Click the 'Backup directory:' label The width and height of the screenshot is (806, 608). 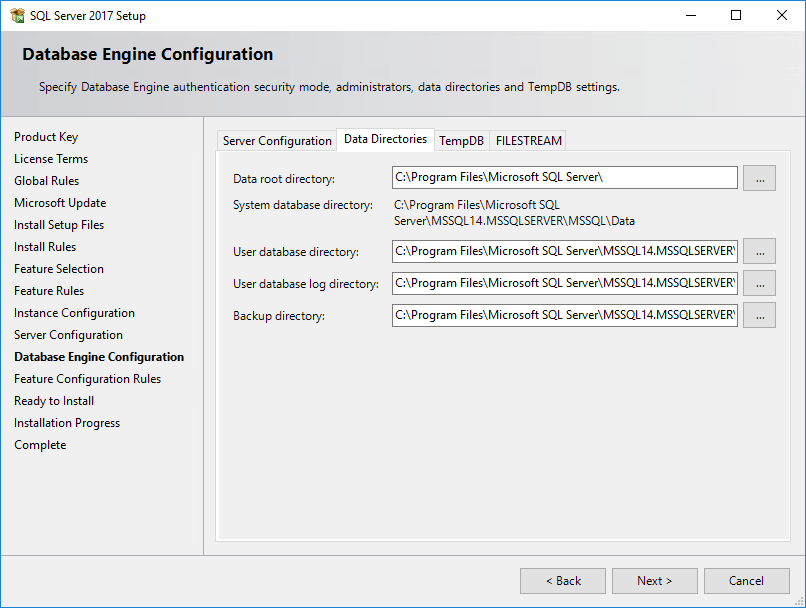tap(279, 316)
